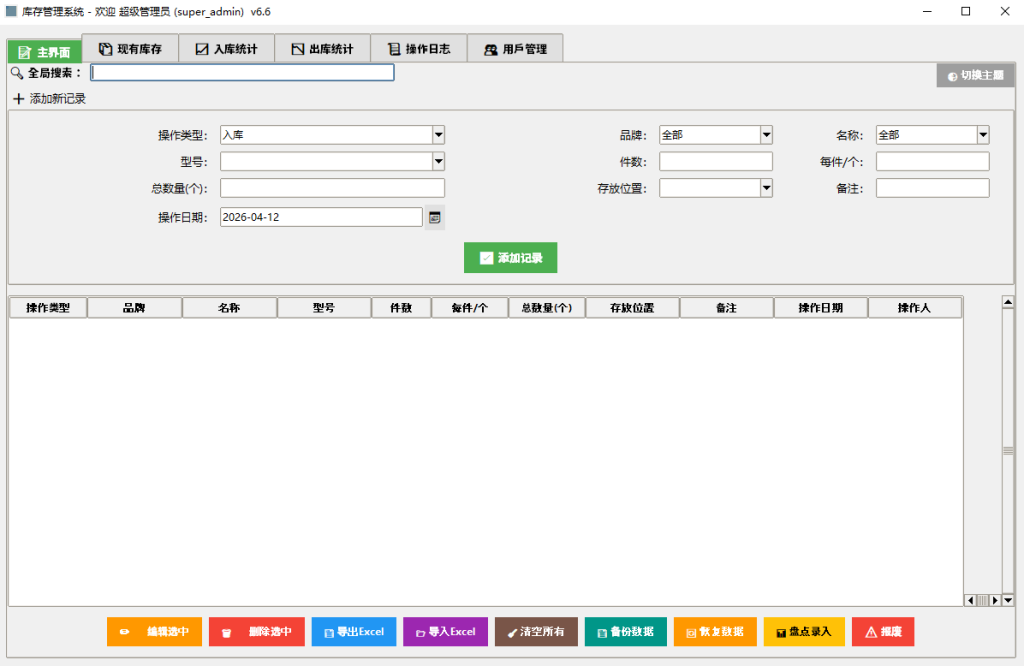Click the 操作日期 date field
Image resolution: width=1024 pixels, height=666 pixels.
(x=321, y=217)
